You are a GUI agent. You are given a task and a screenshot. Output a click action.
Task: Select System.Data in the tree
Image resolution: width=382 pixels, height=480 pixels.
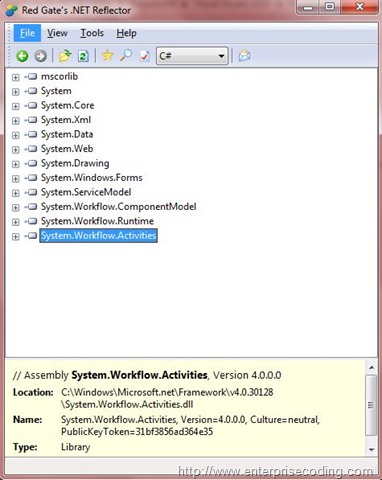(67, 134)
